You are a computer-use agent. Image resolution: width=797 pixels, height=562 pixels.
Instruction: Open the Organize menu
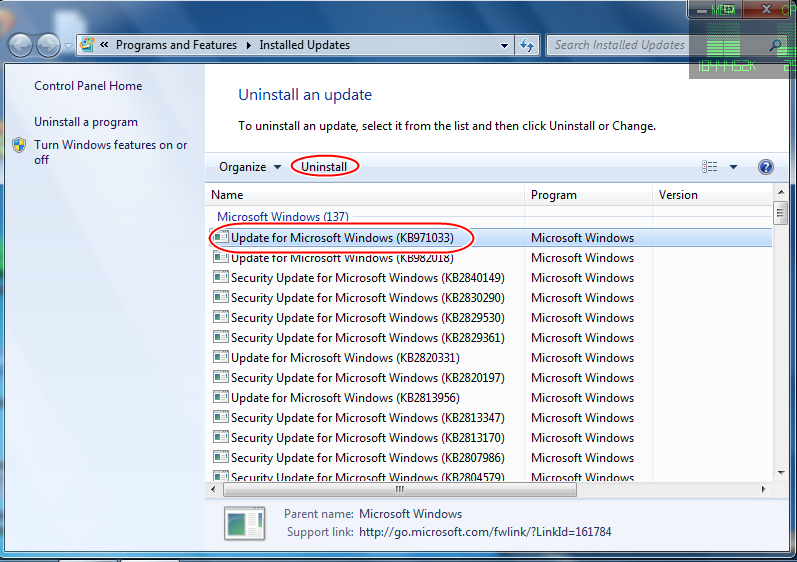click(x=250, y=167)
